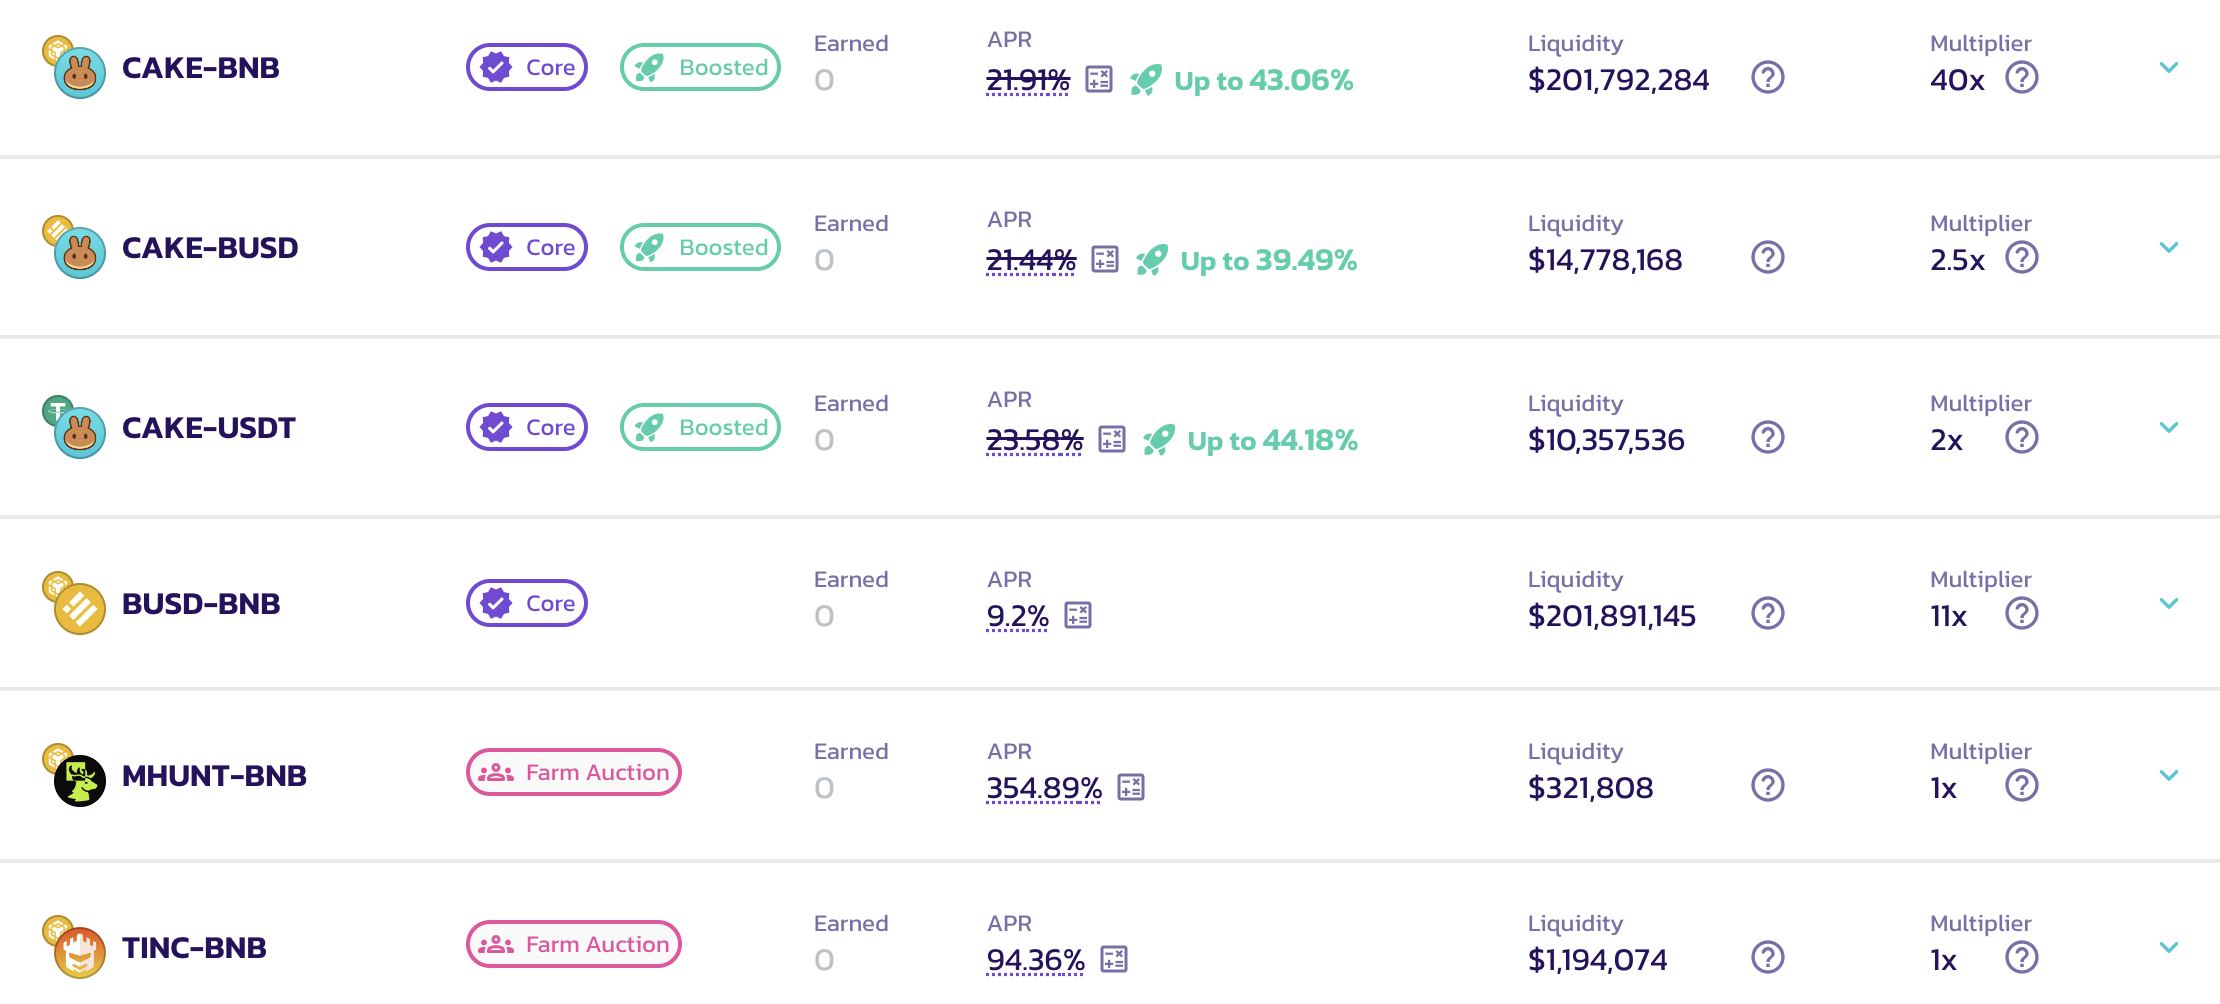
Task: Expand the CAKE-USDT farm details
Action: [x=2168, y=428]
